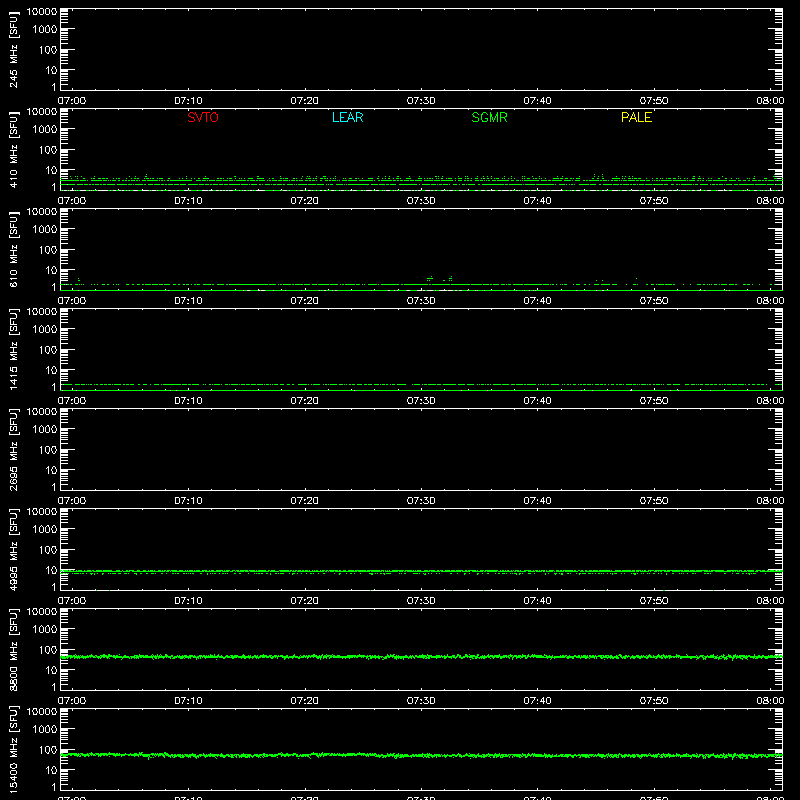Click the 1000 tick label on 2695 MHz panel
This screenshot has width=800, height=800.
coord(45,430)
